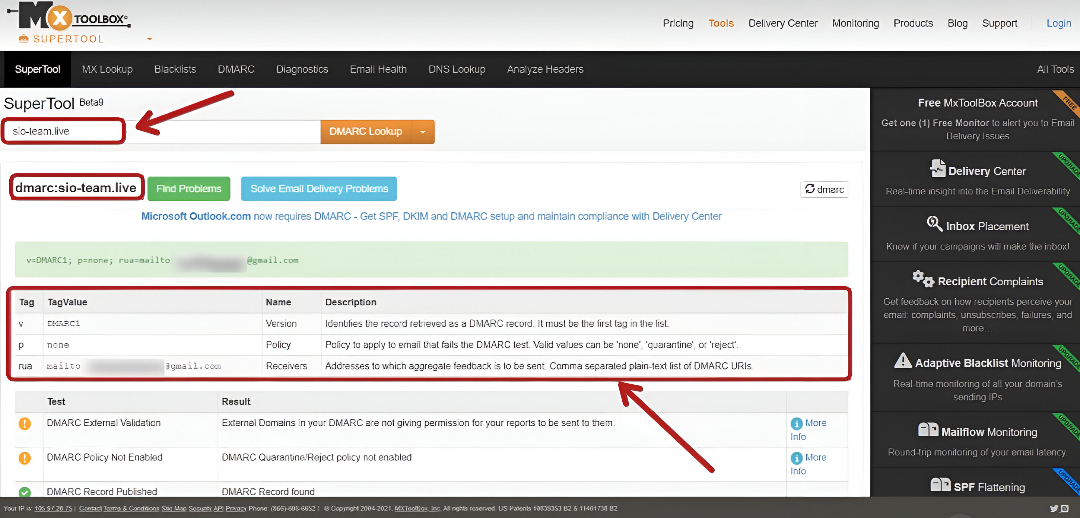Focus the domain input with sio-team.live

coord(162,131)
